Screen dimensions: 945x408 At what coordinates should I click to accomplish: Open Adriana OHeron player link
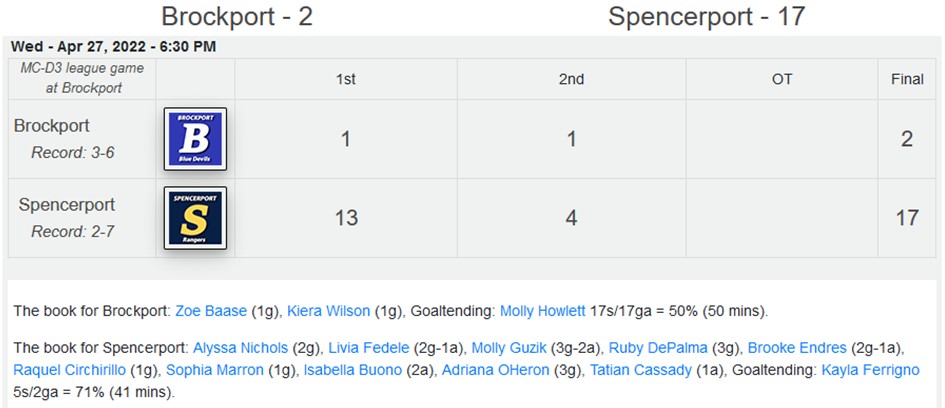tap(496, 370)
